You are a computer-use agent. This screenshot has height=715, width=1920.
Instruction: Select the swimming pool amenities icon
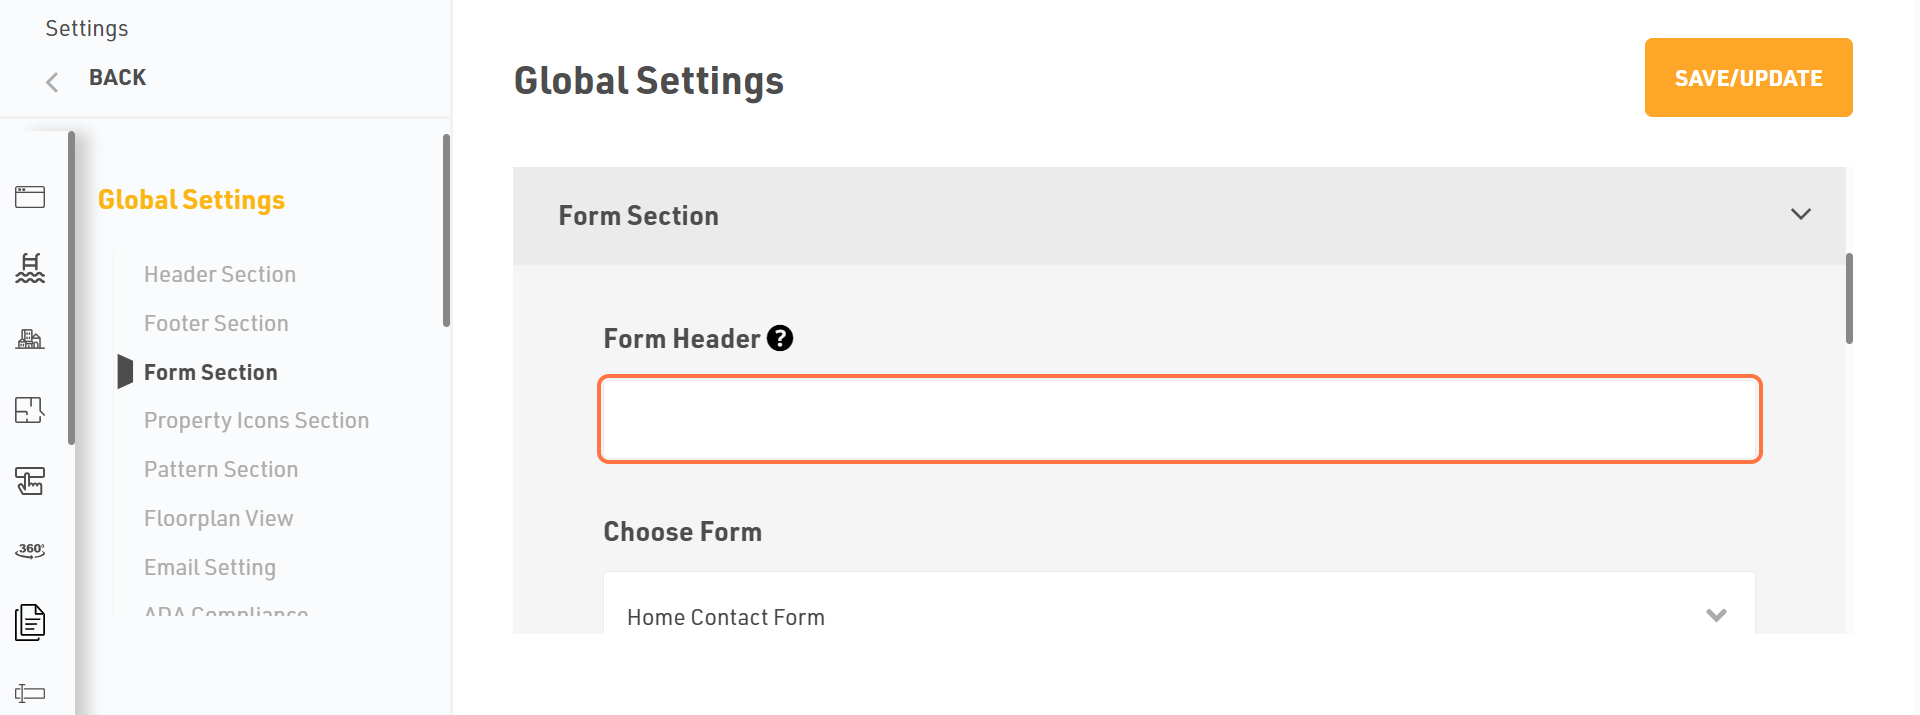click(x=30, y=268)
